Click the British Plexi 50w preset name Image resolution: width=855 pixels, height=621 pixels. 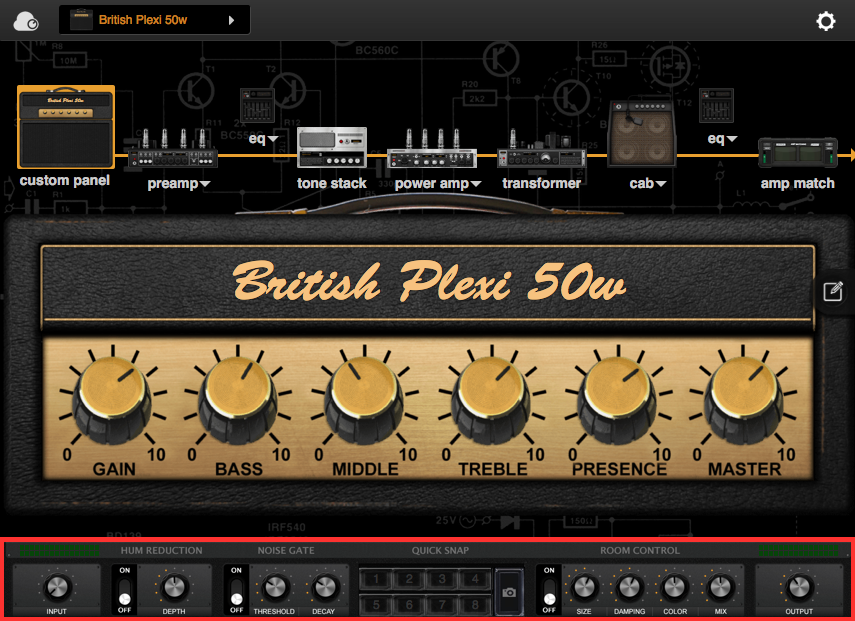click(x=143, y=20)
